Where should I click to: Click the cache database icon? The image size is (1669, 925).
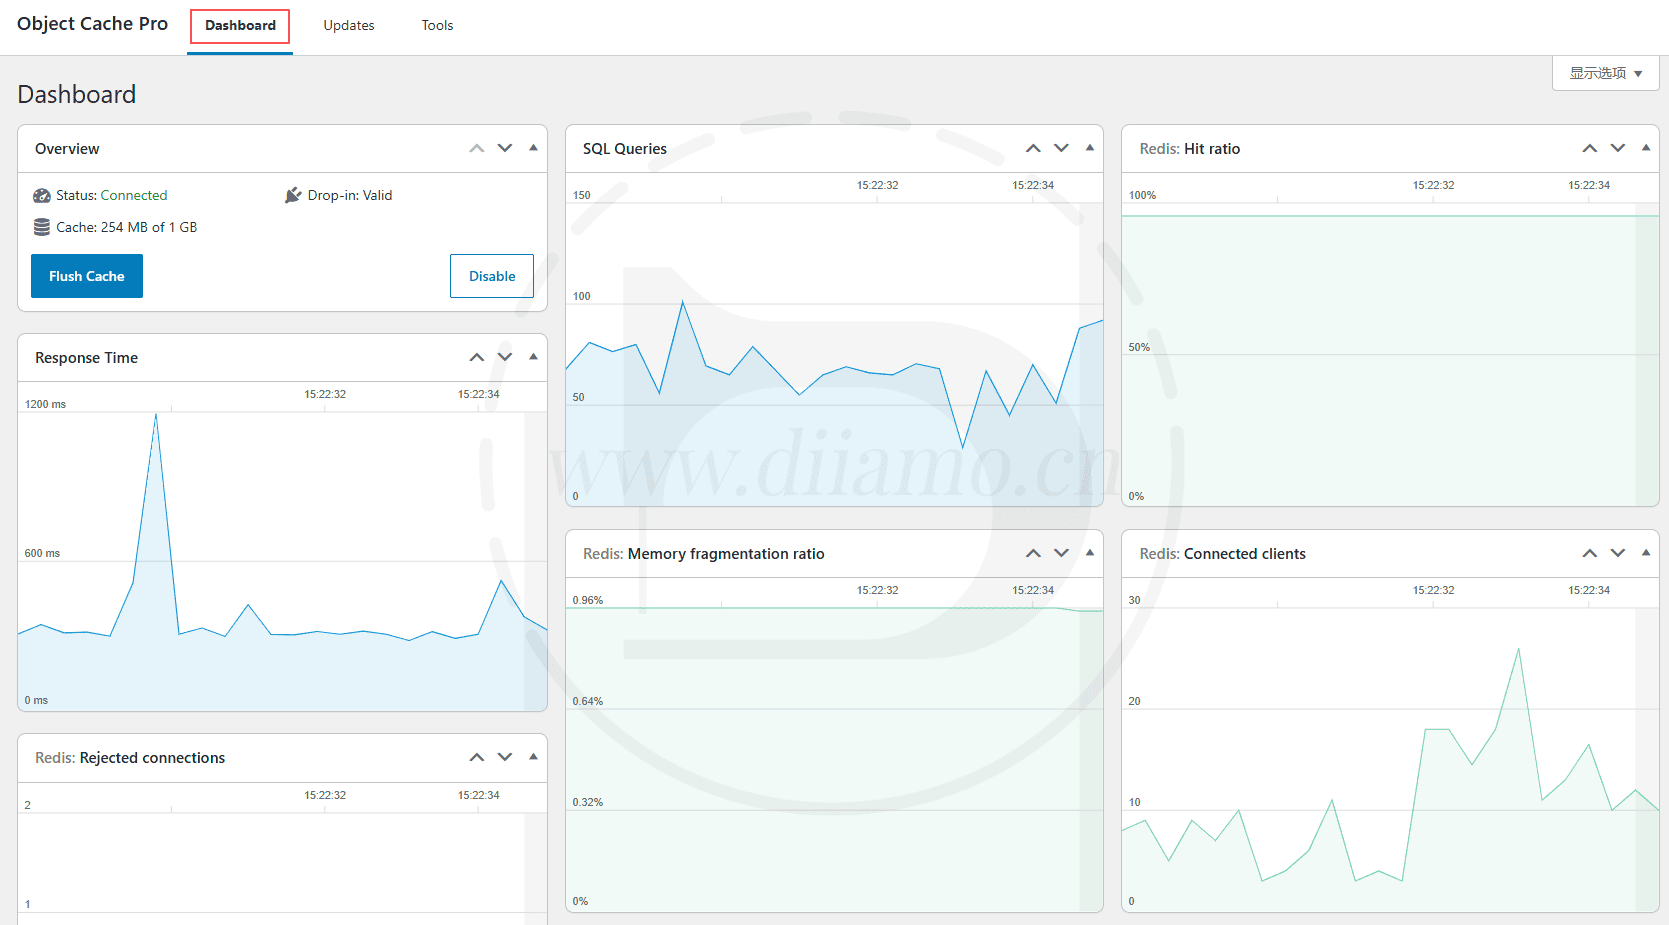[x=42, y=227]
